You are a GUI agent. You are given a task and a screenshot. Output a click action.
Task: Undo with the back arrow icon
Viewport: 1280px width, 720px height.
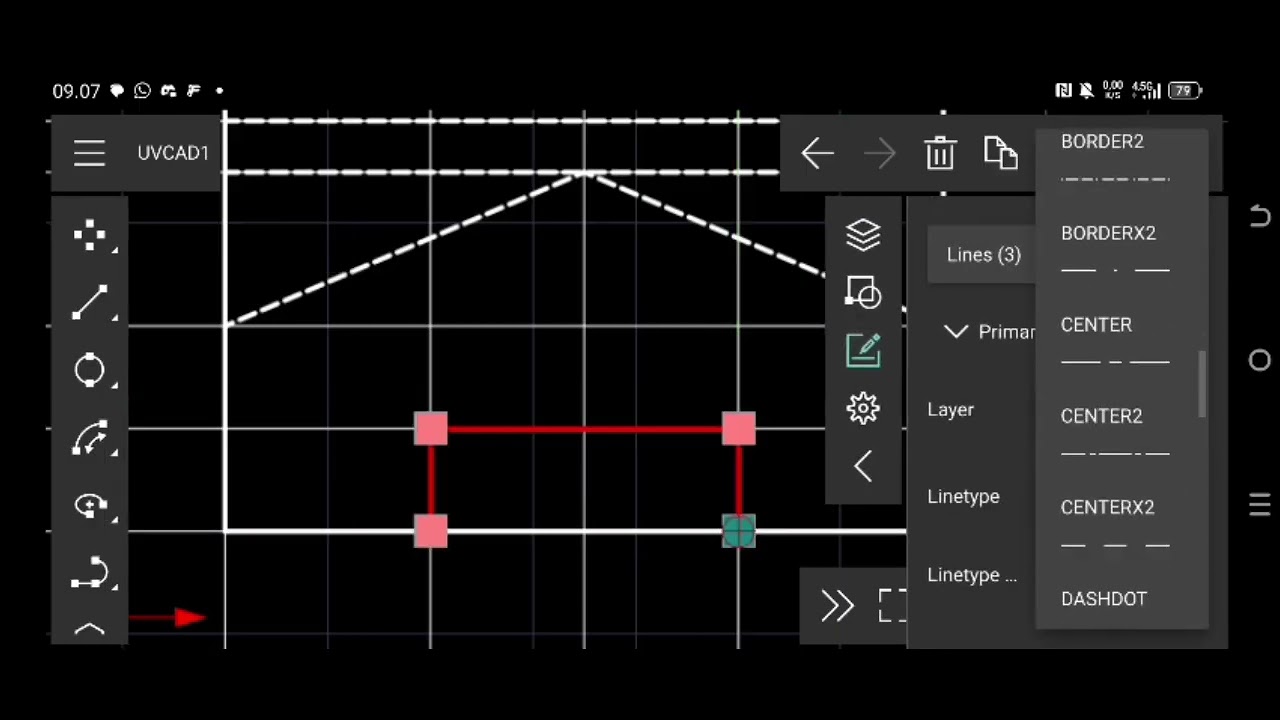click(818, 153)
